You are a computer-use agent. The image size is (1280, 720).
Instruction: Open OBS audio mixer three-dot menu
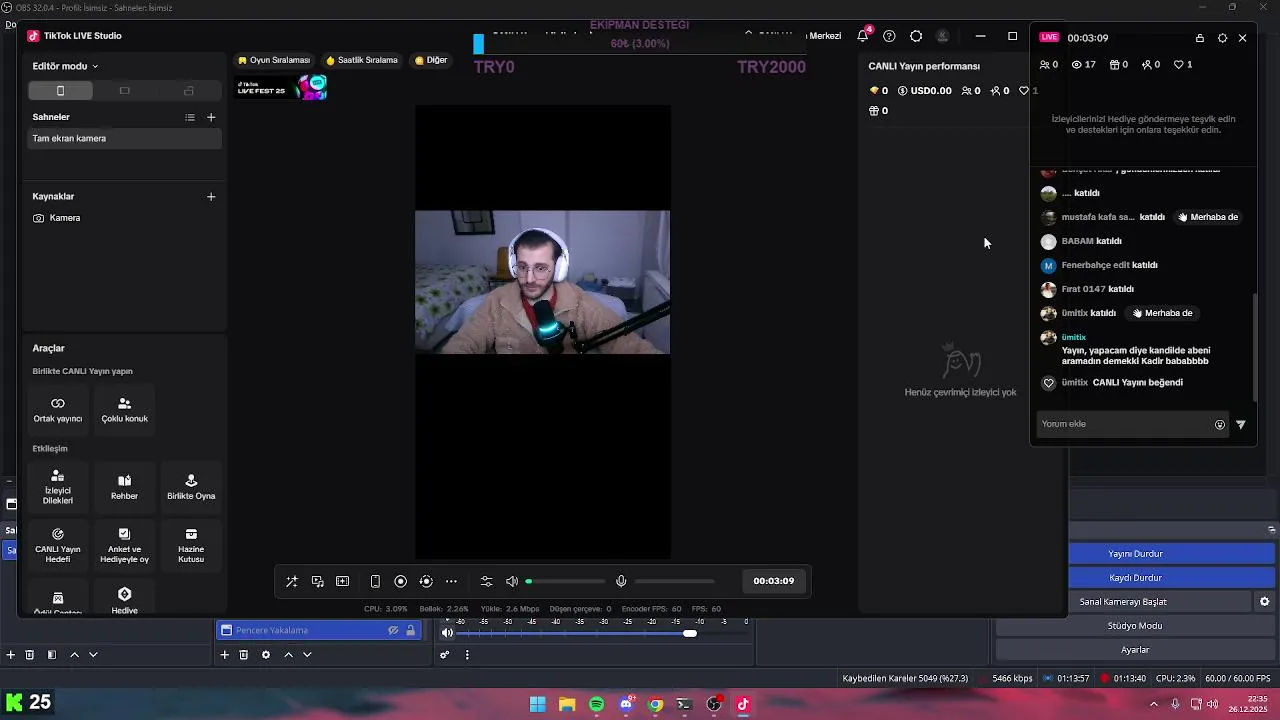466,655
